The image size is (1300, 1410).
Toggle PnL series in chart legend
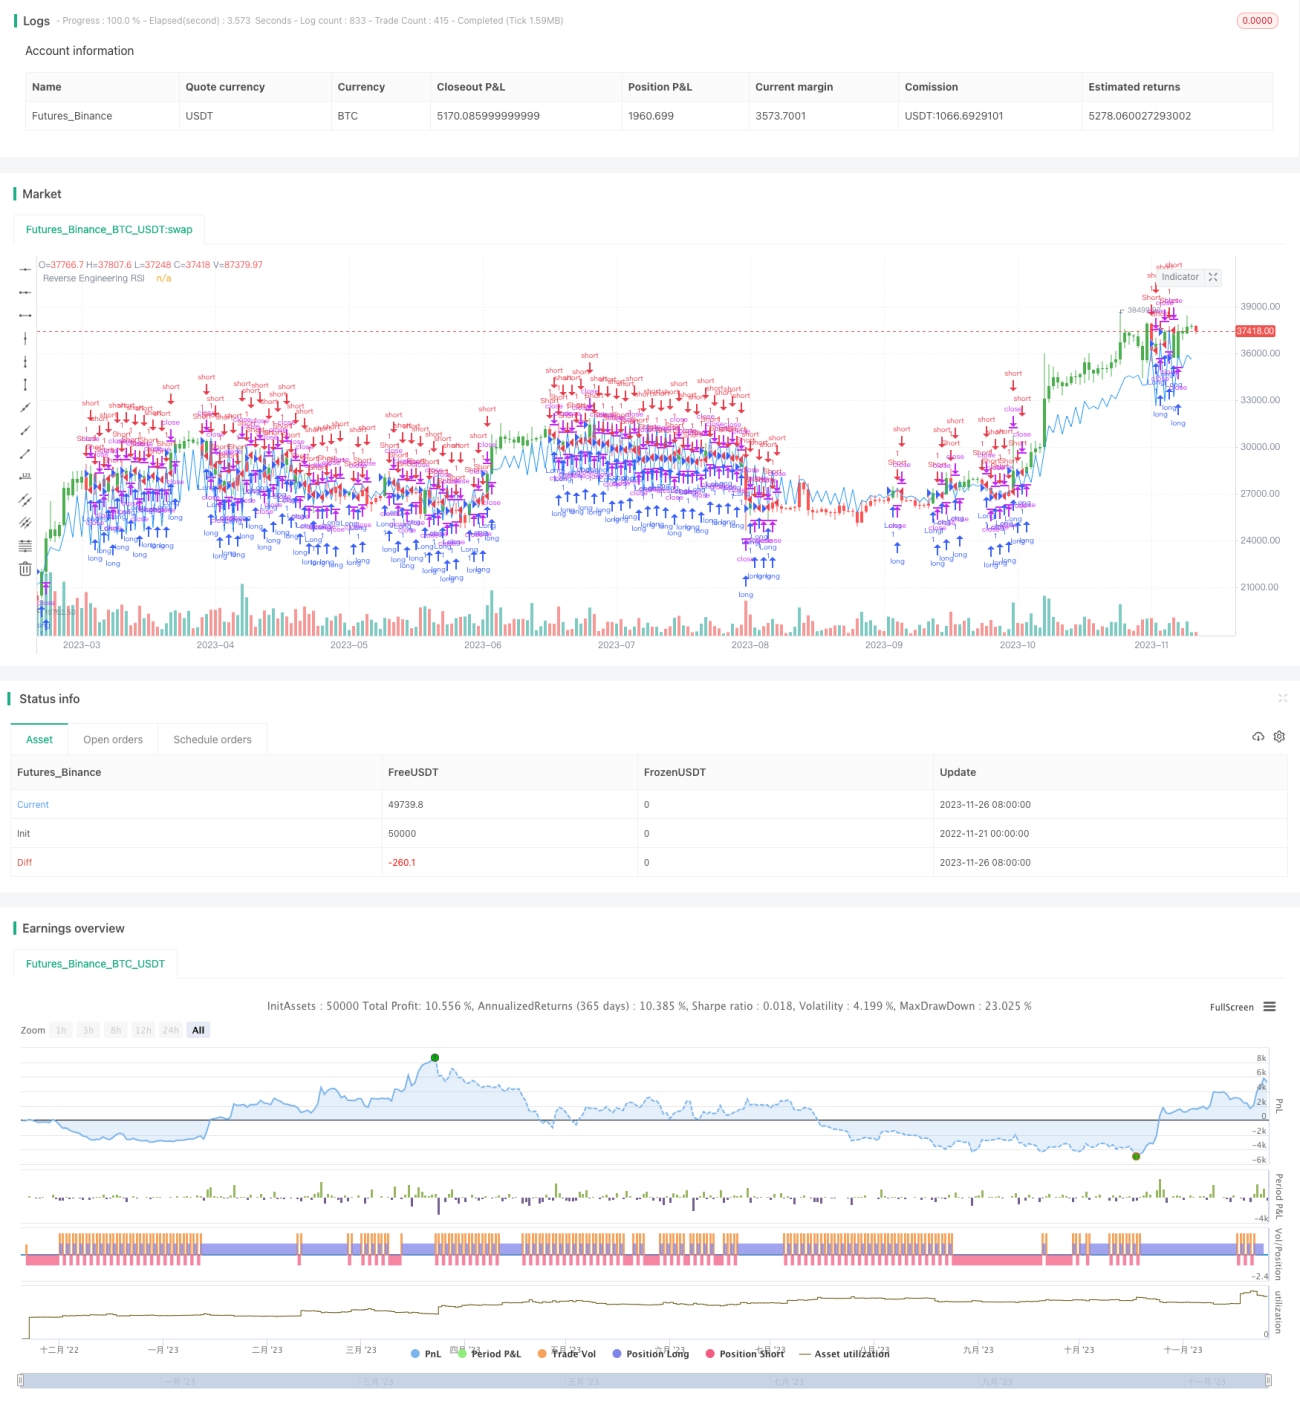point(426,1354)
